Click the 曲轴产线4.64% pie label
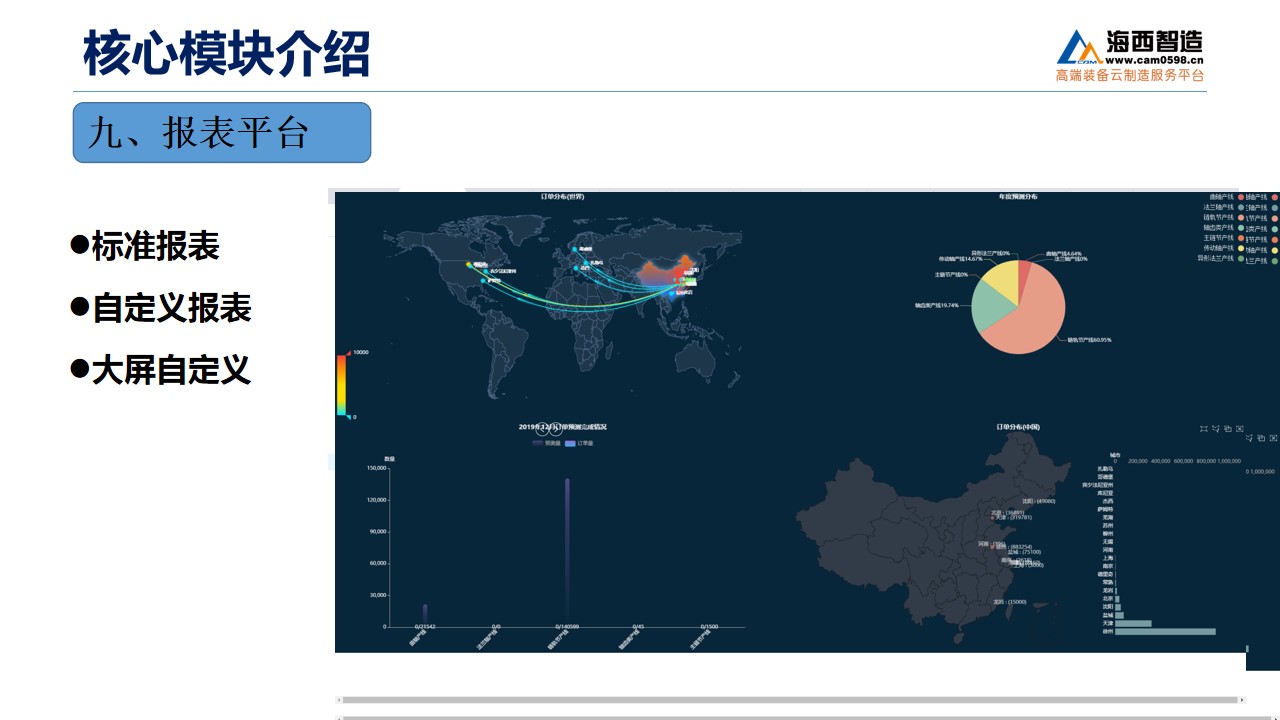 (1063, 254)
